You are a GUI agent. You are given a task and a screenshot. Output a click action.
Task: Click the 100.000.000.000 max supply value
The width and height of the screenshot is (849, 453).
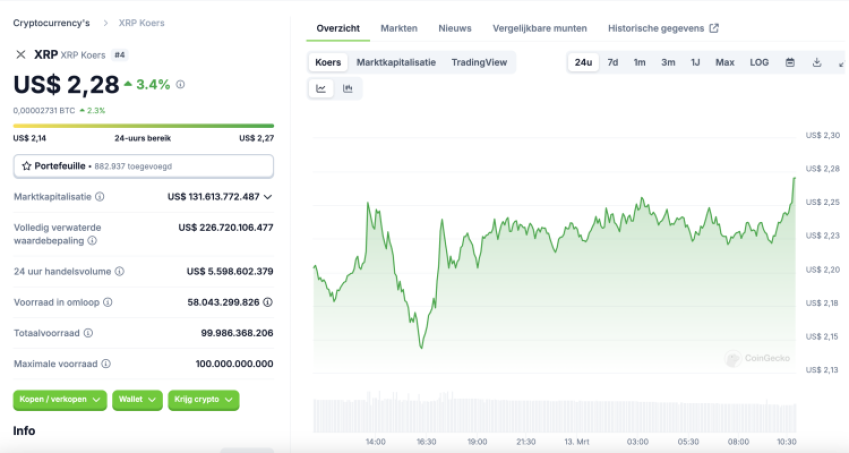tap(234, 364)
